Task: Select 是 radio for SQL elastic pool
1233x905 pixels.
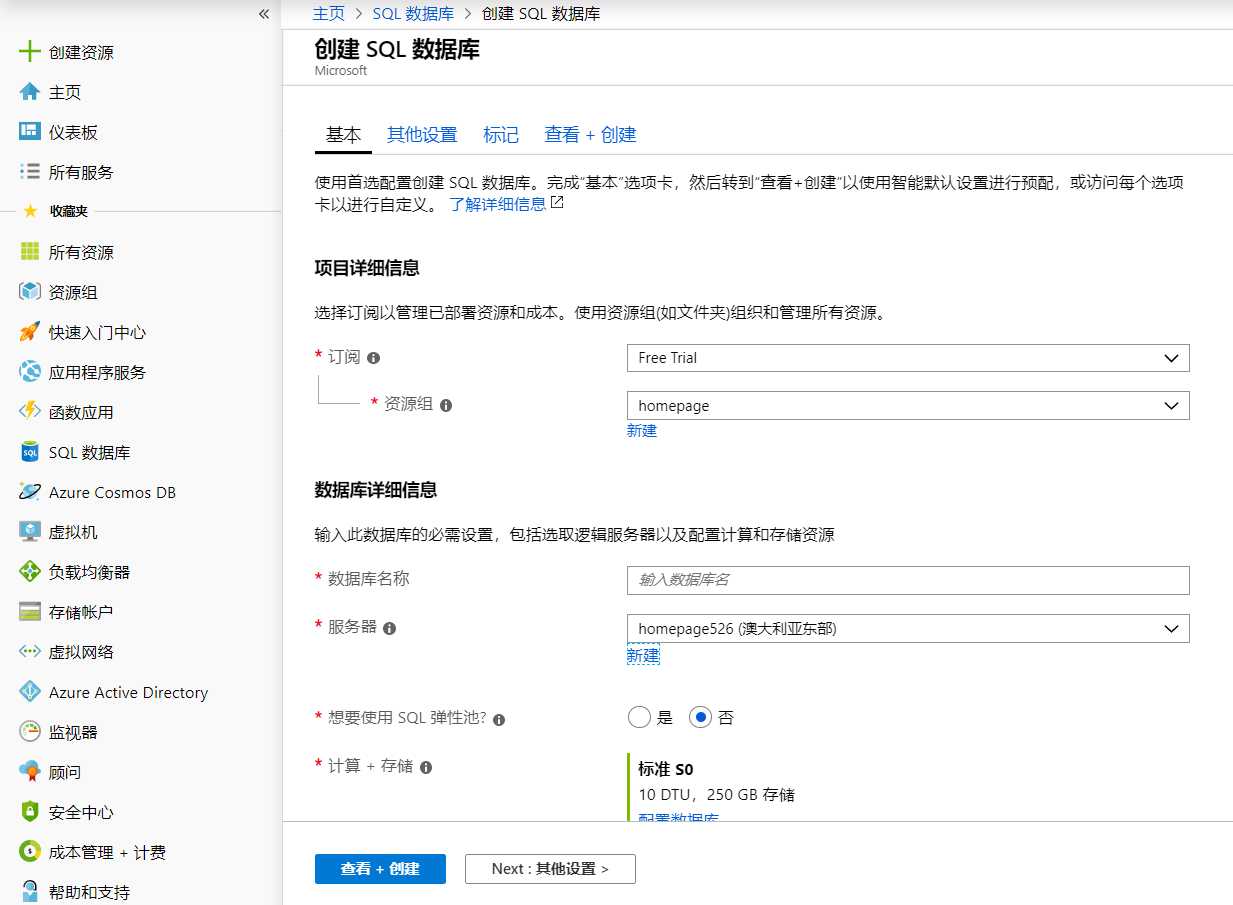Action: [x=639, y=717]
